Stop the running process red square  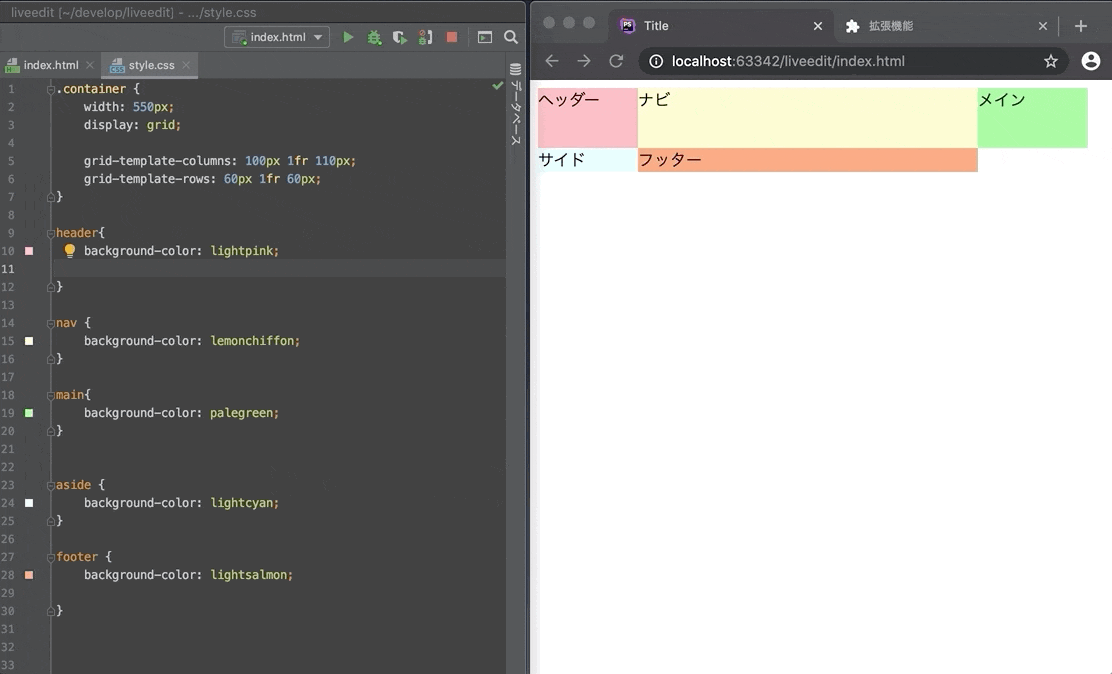452,37
